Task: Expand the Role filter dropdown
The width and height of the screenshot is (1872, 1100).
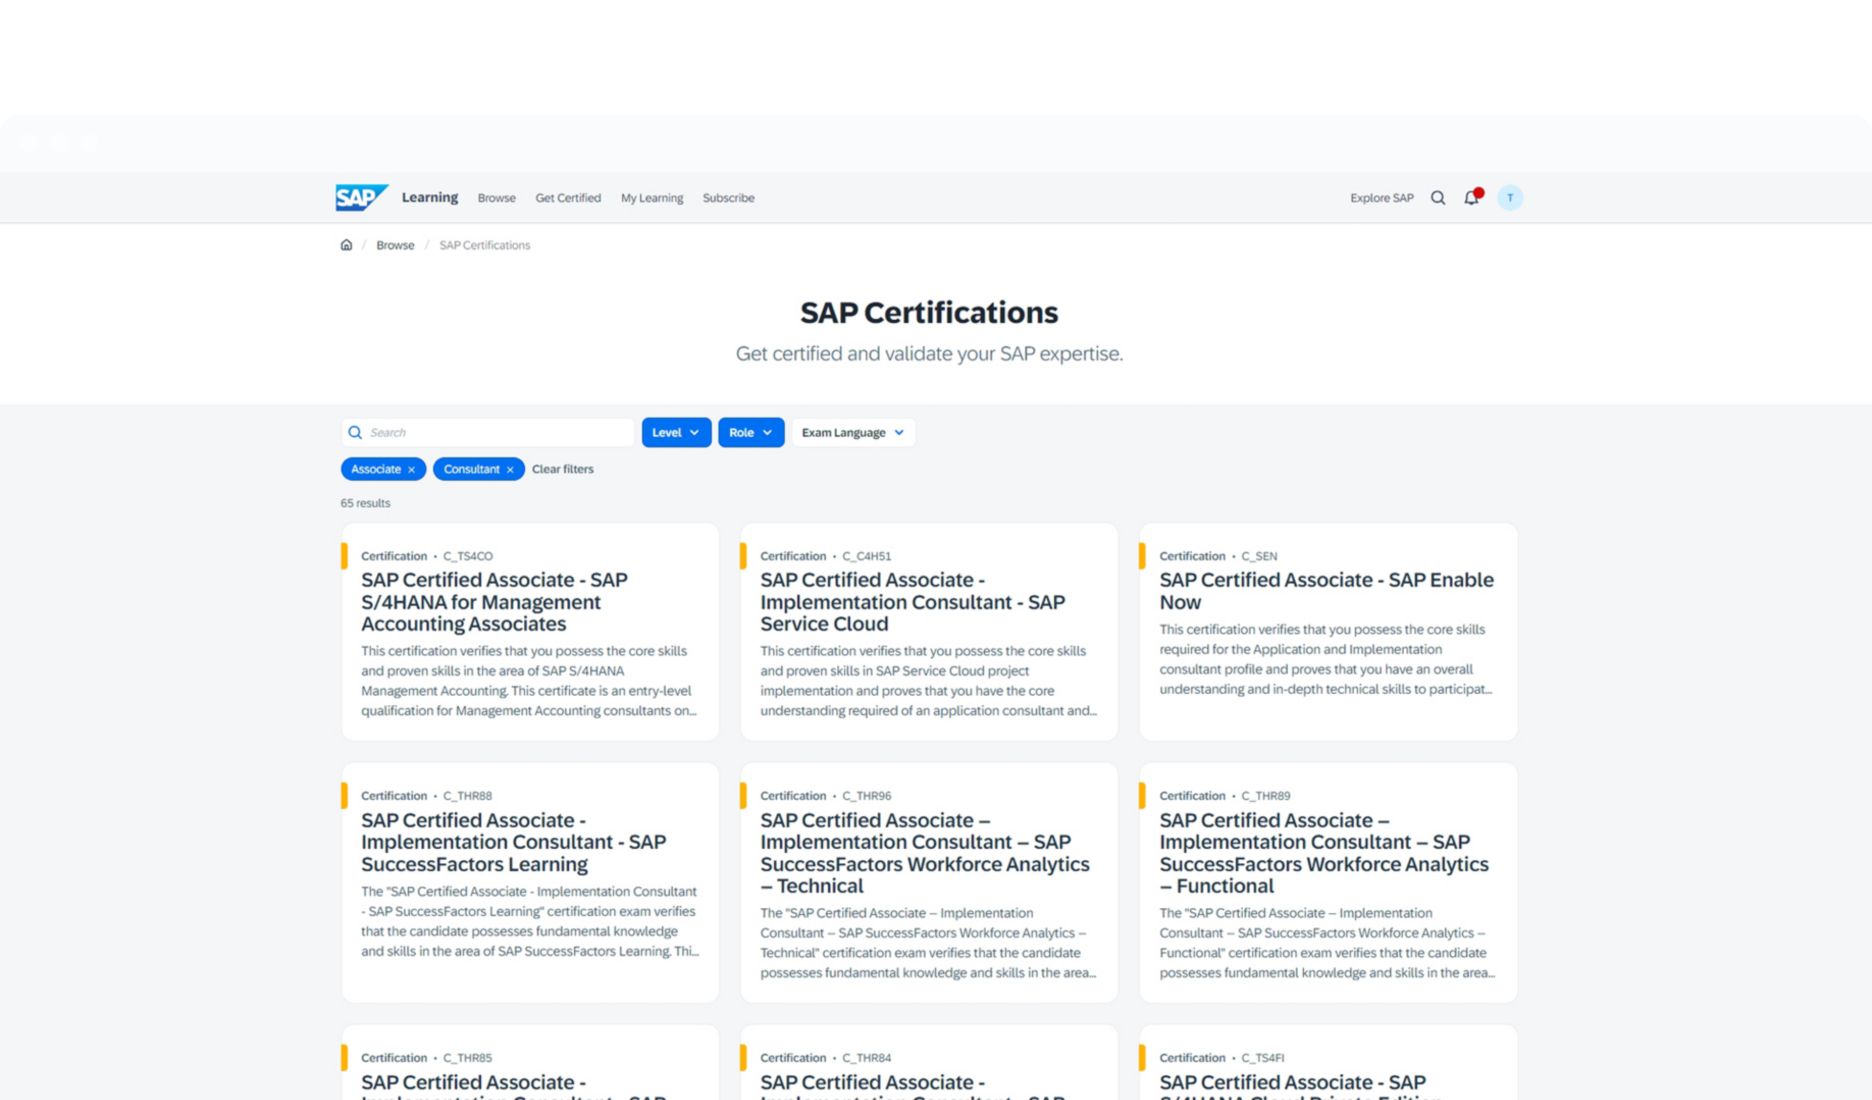Action: [750, 433]
